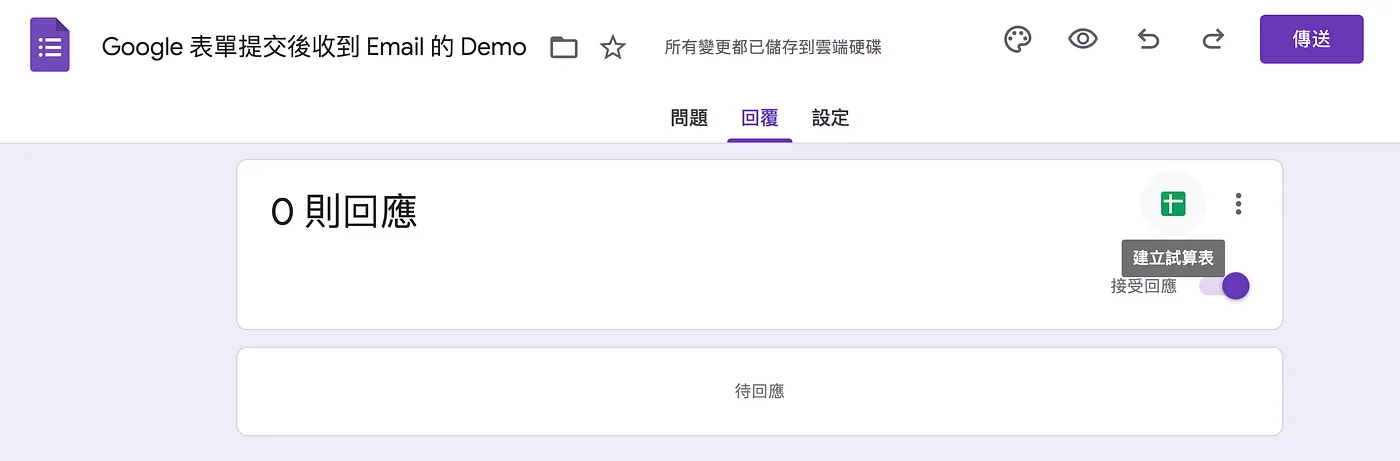1400x461 pixels.
Task: Click the 所有變更都已儲存到雲端硬碟 status text
Action: tap(773, 47)
